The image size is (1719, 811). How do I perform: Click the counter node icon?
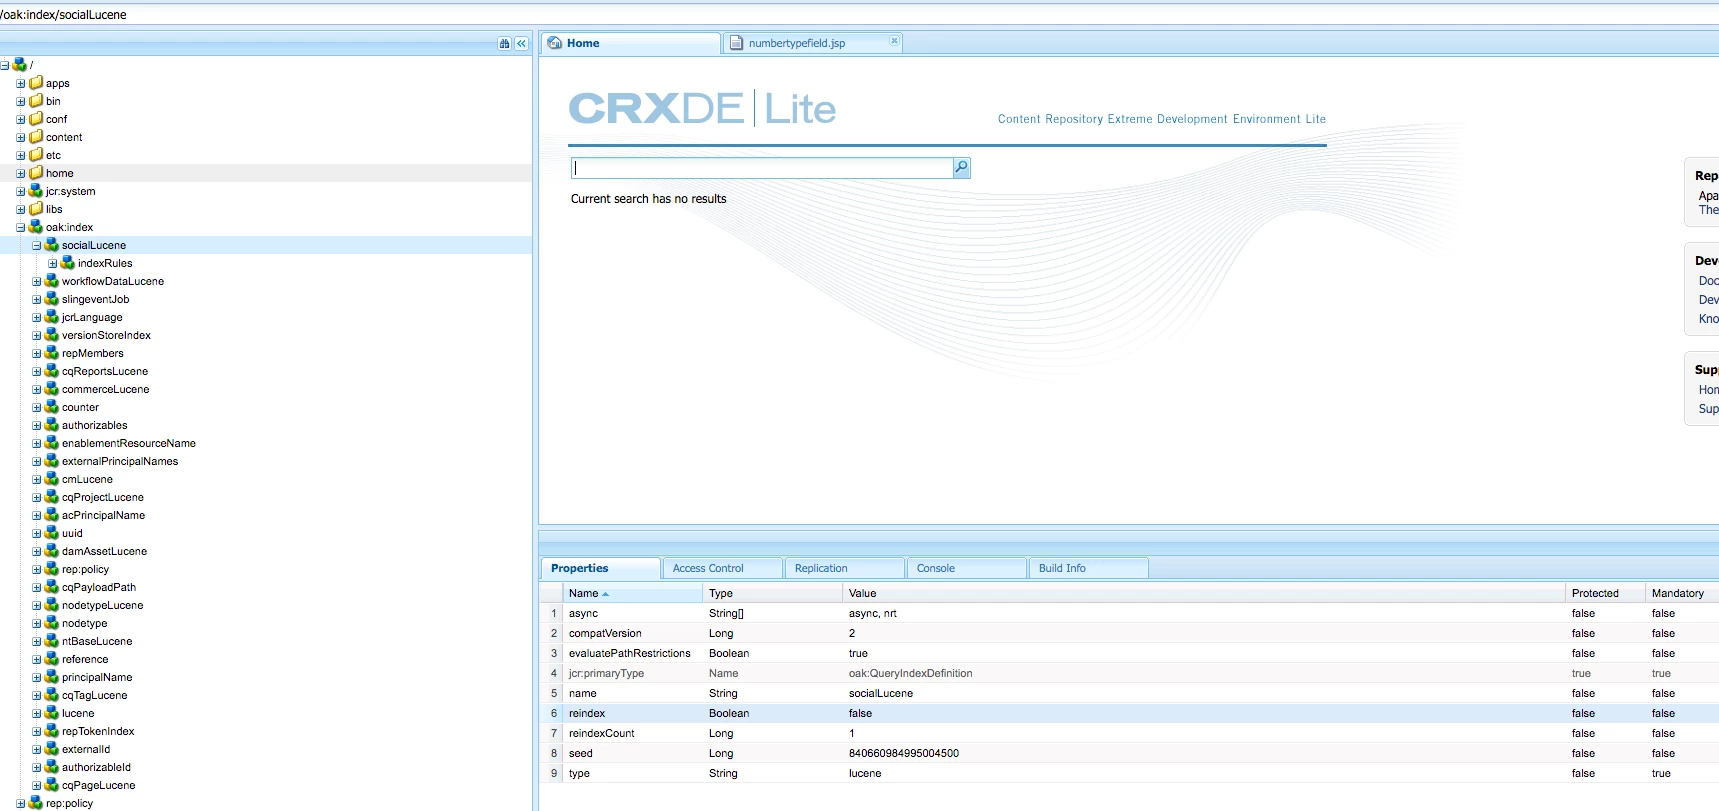coord(52,407)
